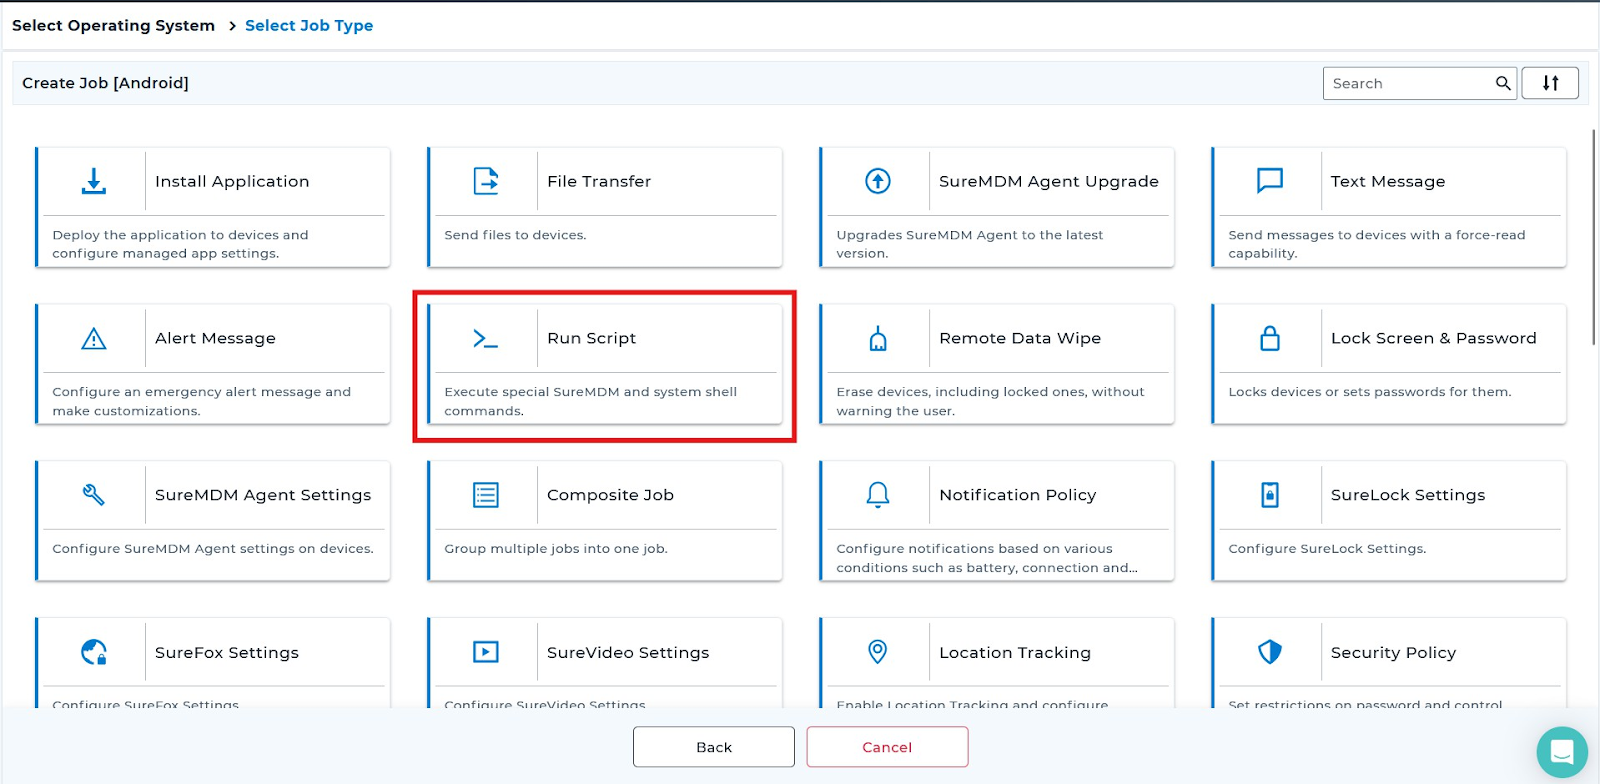The width and height of the screenshot is (1600, 784).
Task: Select the File Transfer icon
Action: 486,181
